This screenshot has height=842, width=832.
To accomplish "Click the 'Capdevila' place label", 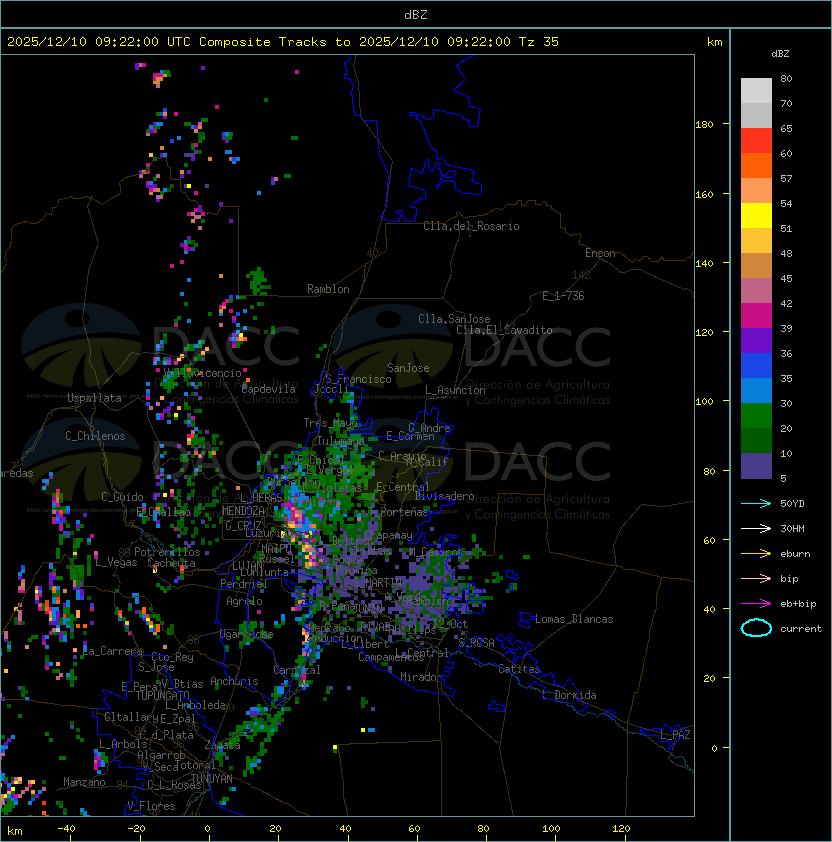I will [x=268, y=389].
